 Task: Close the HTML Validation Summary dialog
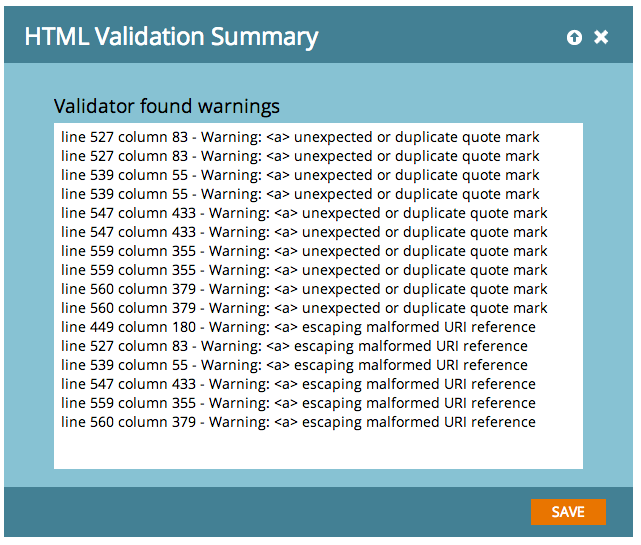[x=601, y=37]
